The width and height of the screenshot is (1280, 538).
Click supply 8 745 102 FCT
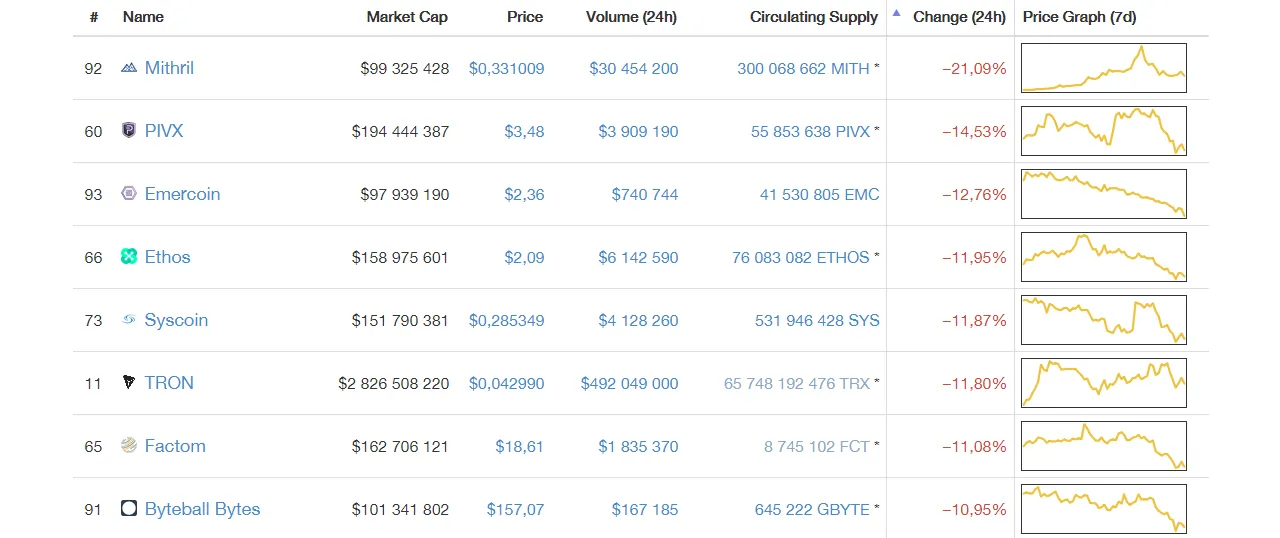tap(817, 447)
